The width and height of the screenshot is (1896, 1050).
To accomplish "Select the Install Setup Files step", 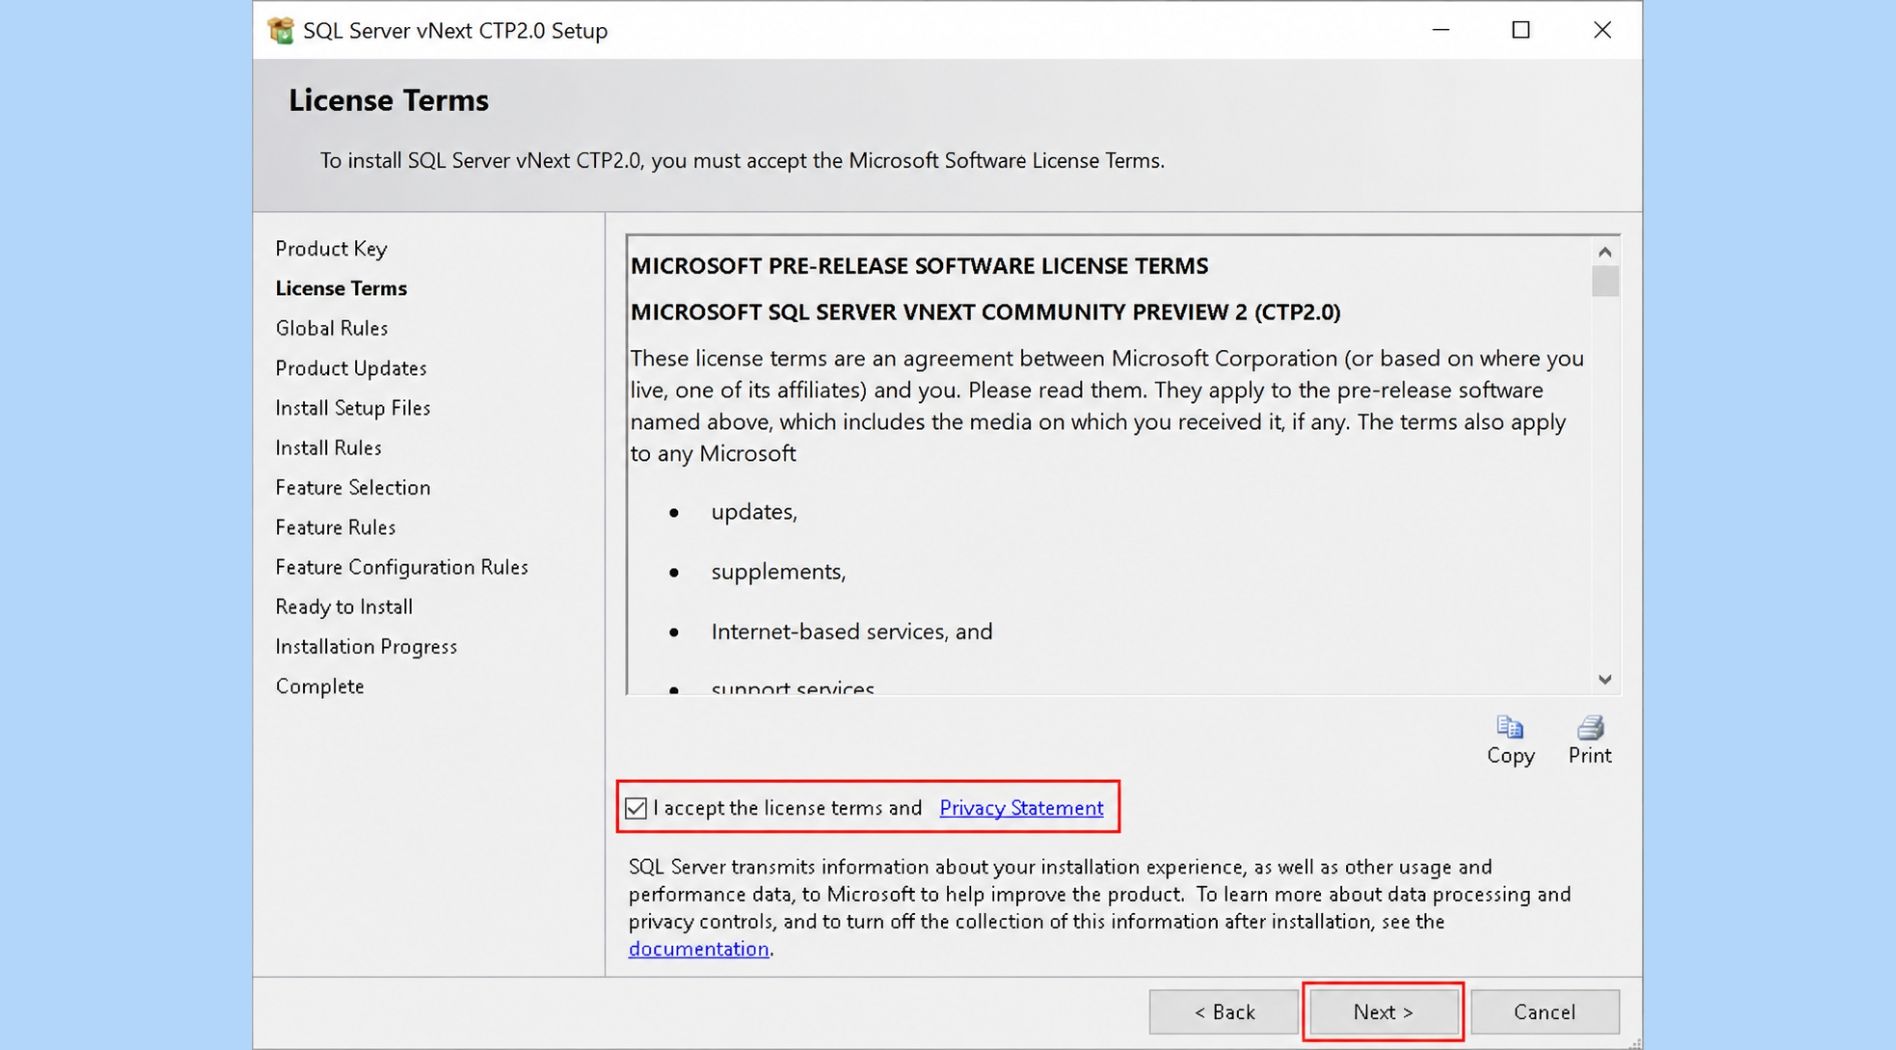I will click(x=353, y=408).
